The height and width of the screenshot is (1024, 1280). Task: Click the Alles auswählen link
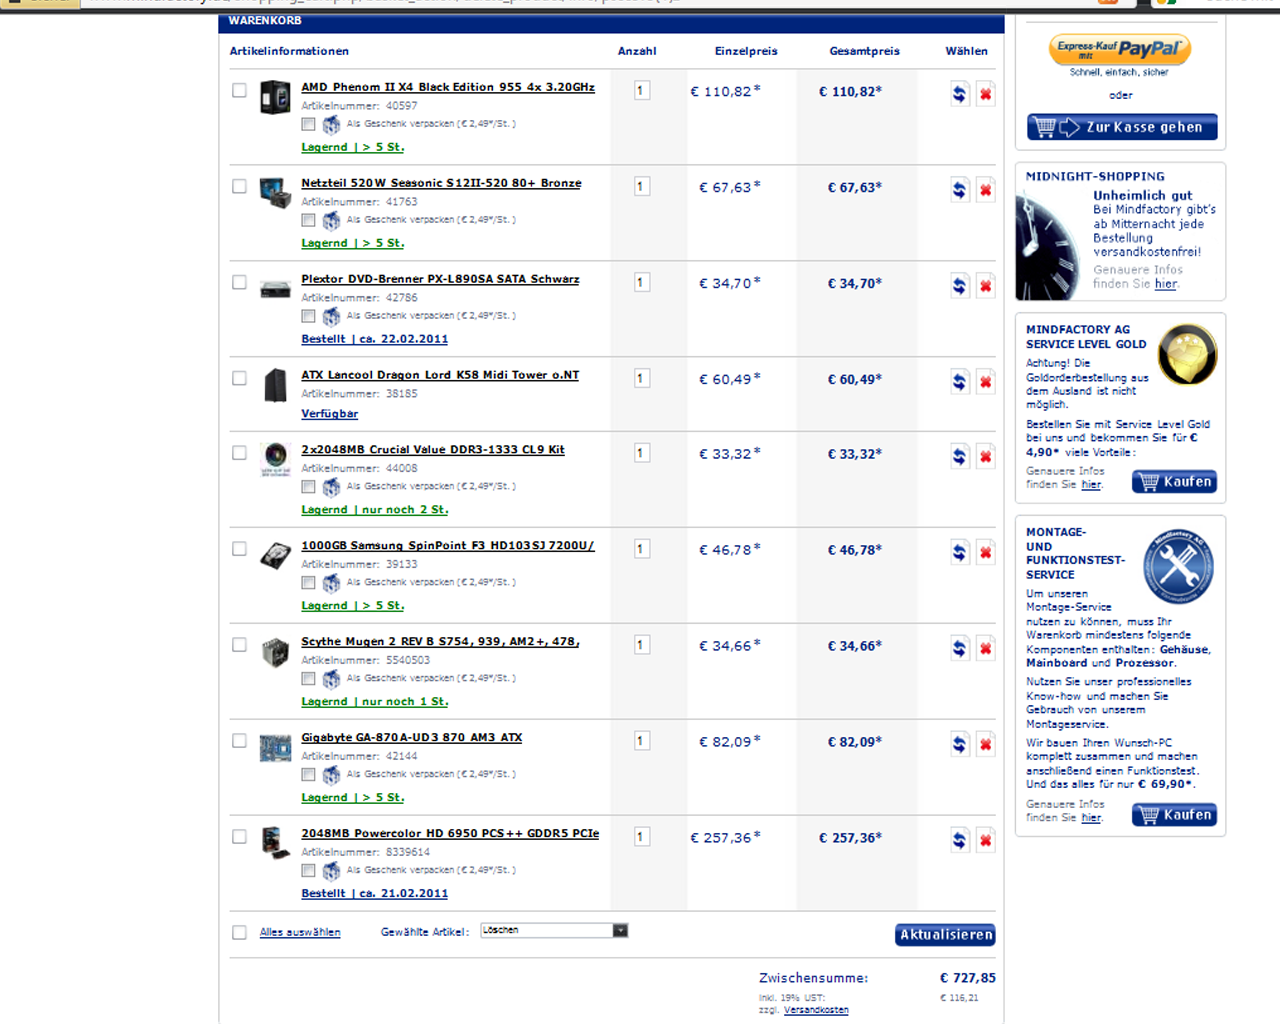click(x=300, y=933)
